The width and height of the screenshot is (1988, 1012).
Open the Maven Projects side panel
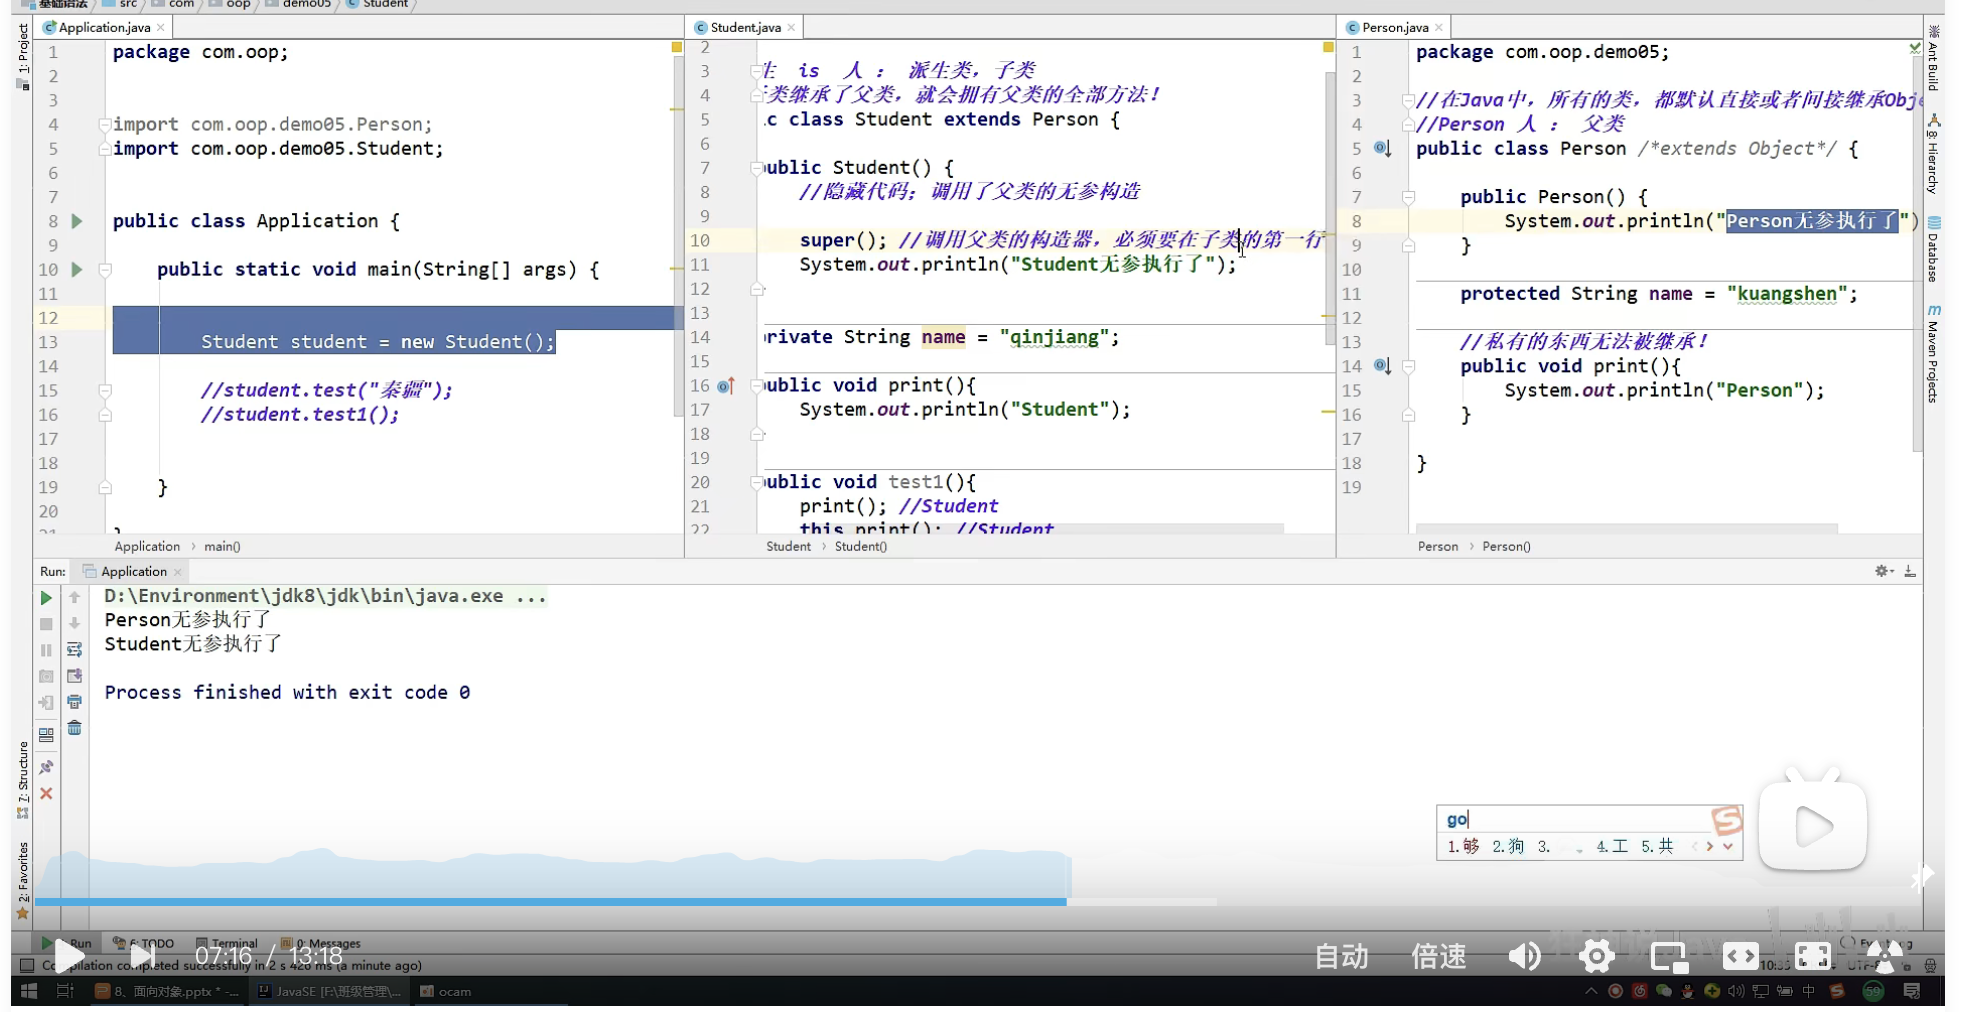pyautogui.click(x=1933, y=354)
